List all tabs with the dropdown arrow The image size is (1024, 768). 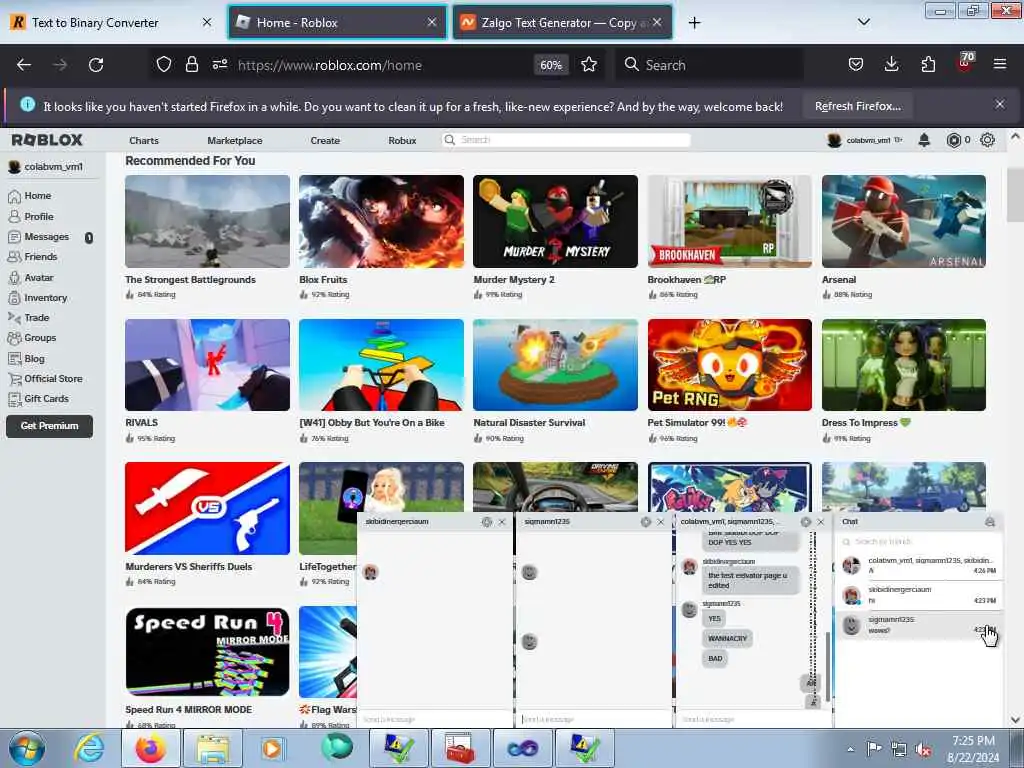[x=863, y=22]
